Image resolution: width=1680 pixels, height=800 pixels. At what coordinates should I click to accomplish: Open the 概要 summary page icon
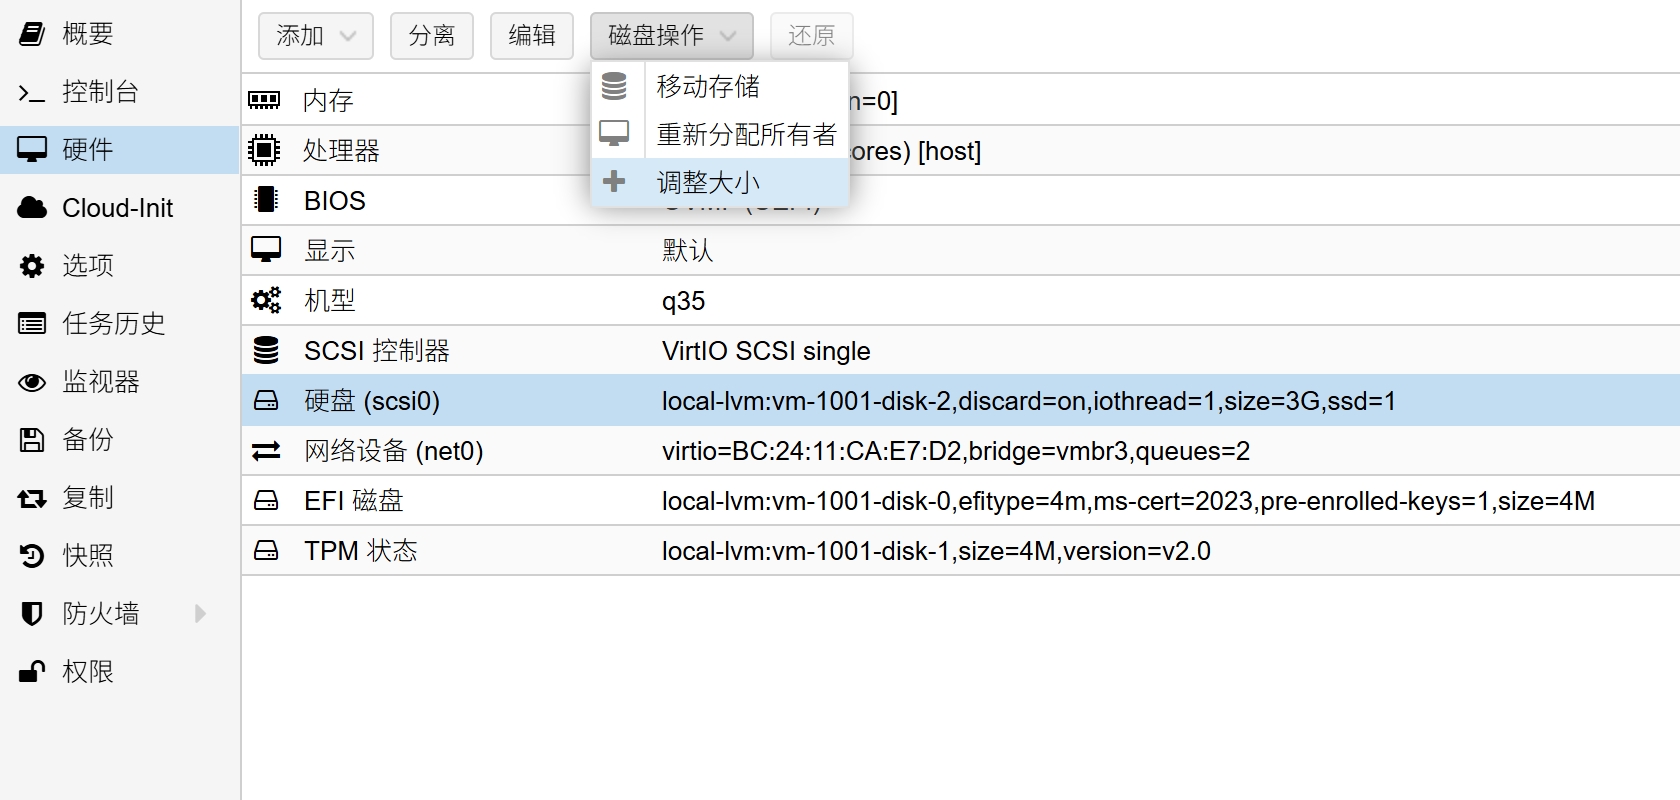[32, 34]
